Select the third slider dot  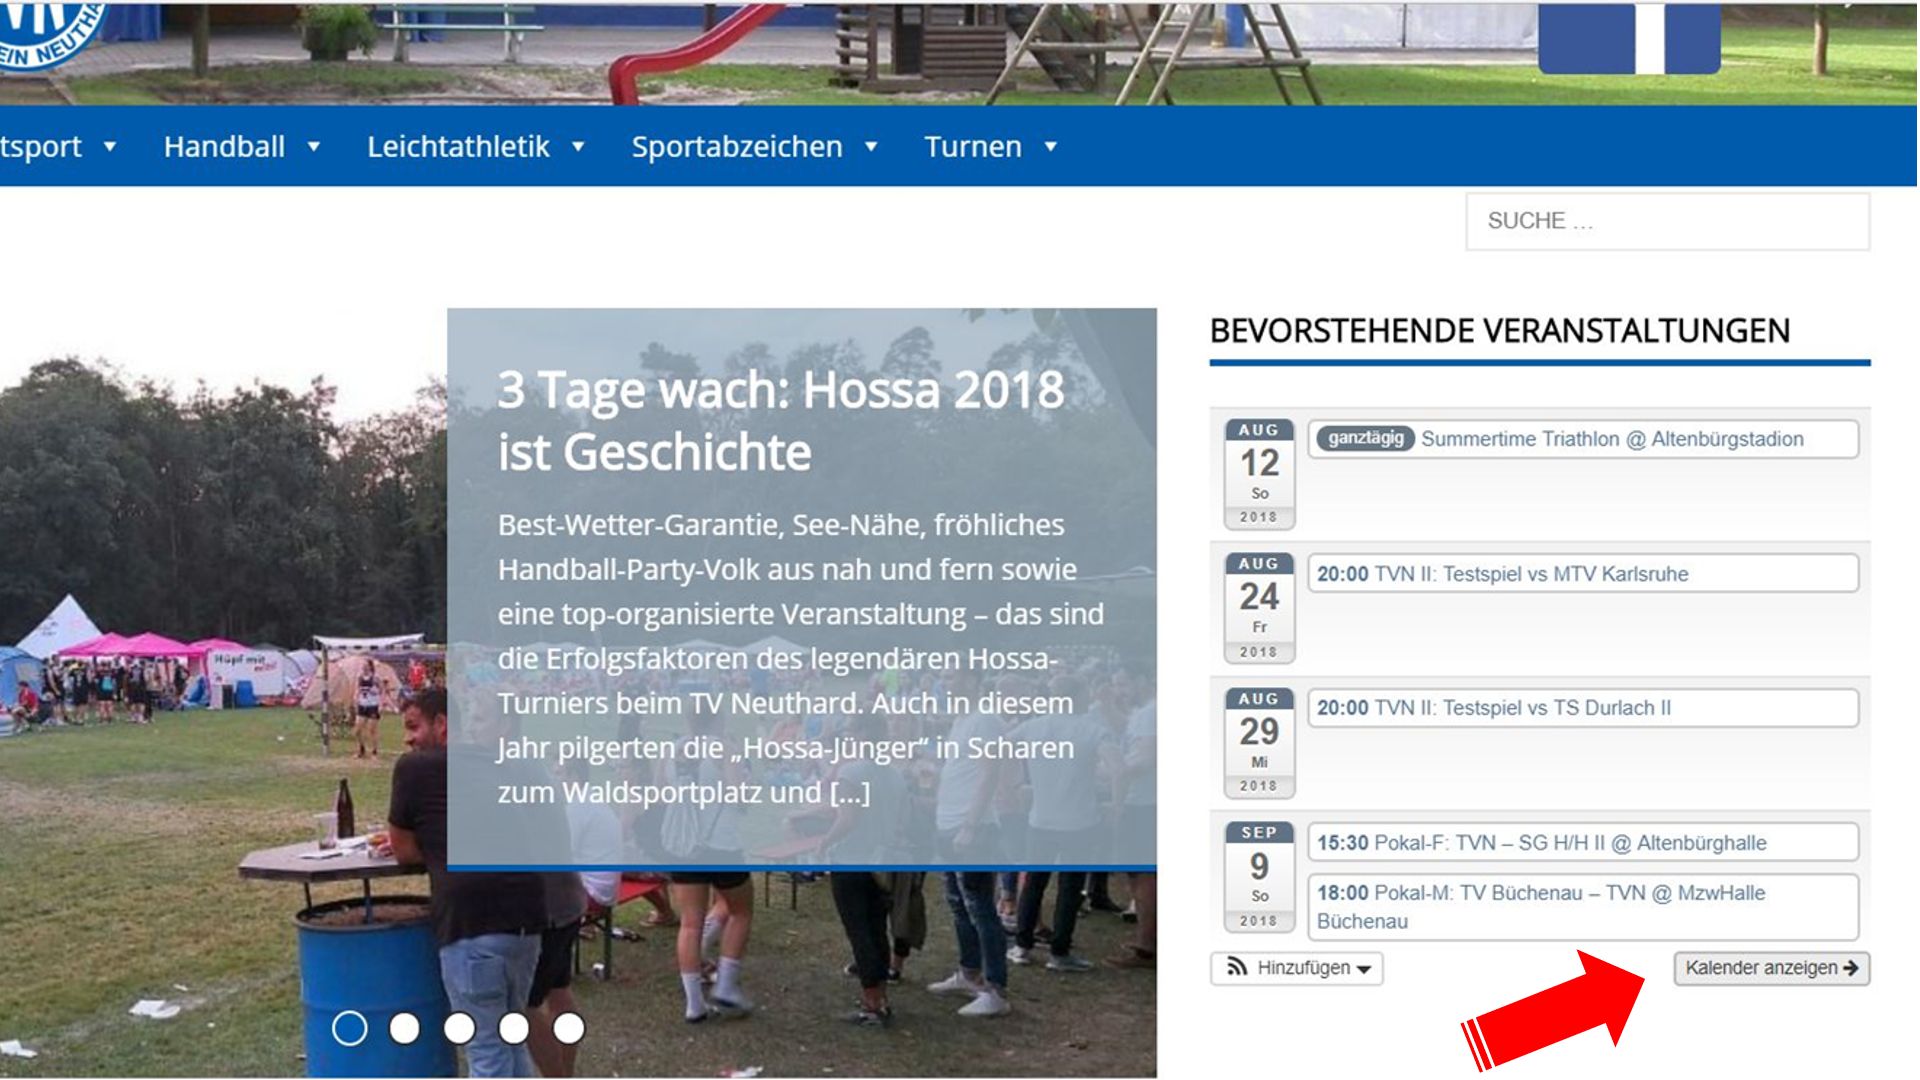pos(459,1028)
